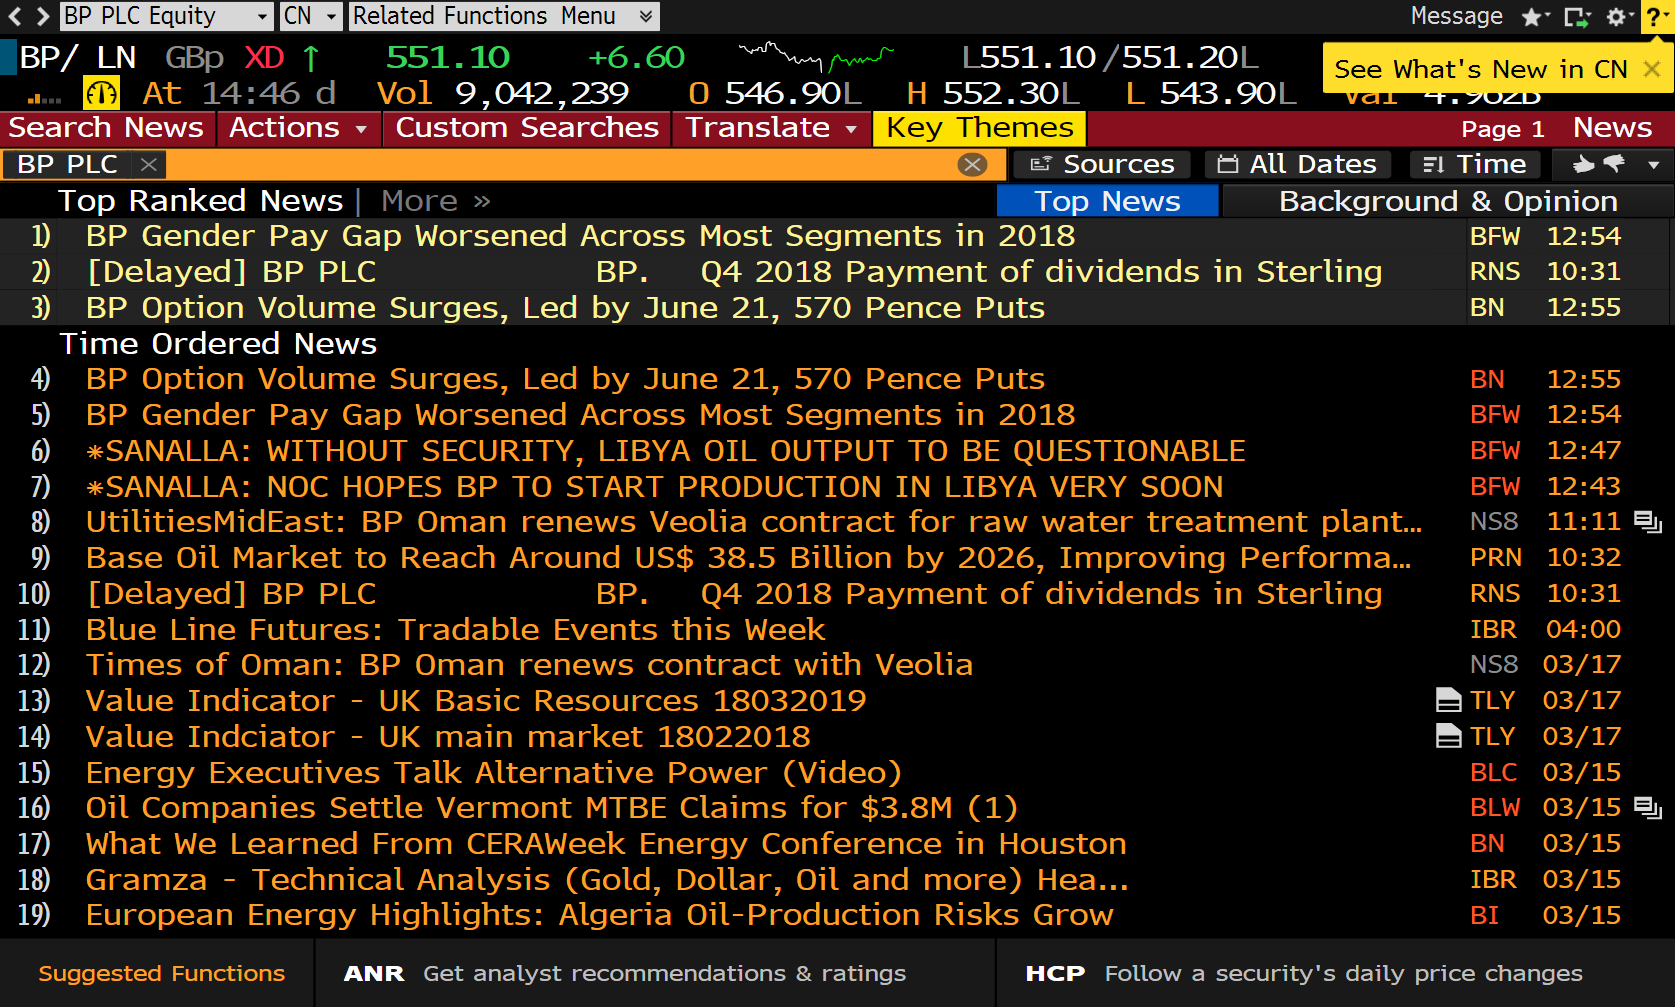Click the export window icon
Viewport: 1675px width, 1007px height.
[x=1576, y=17]
